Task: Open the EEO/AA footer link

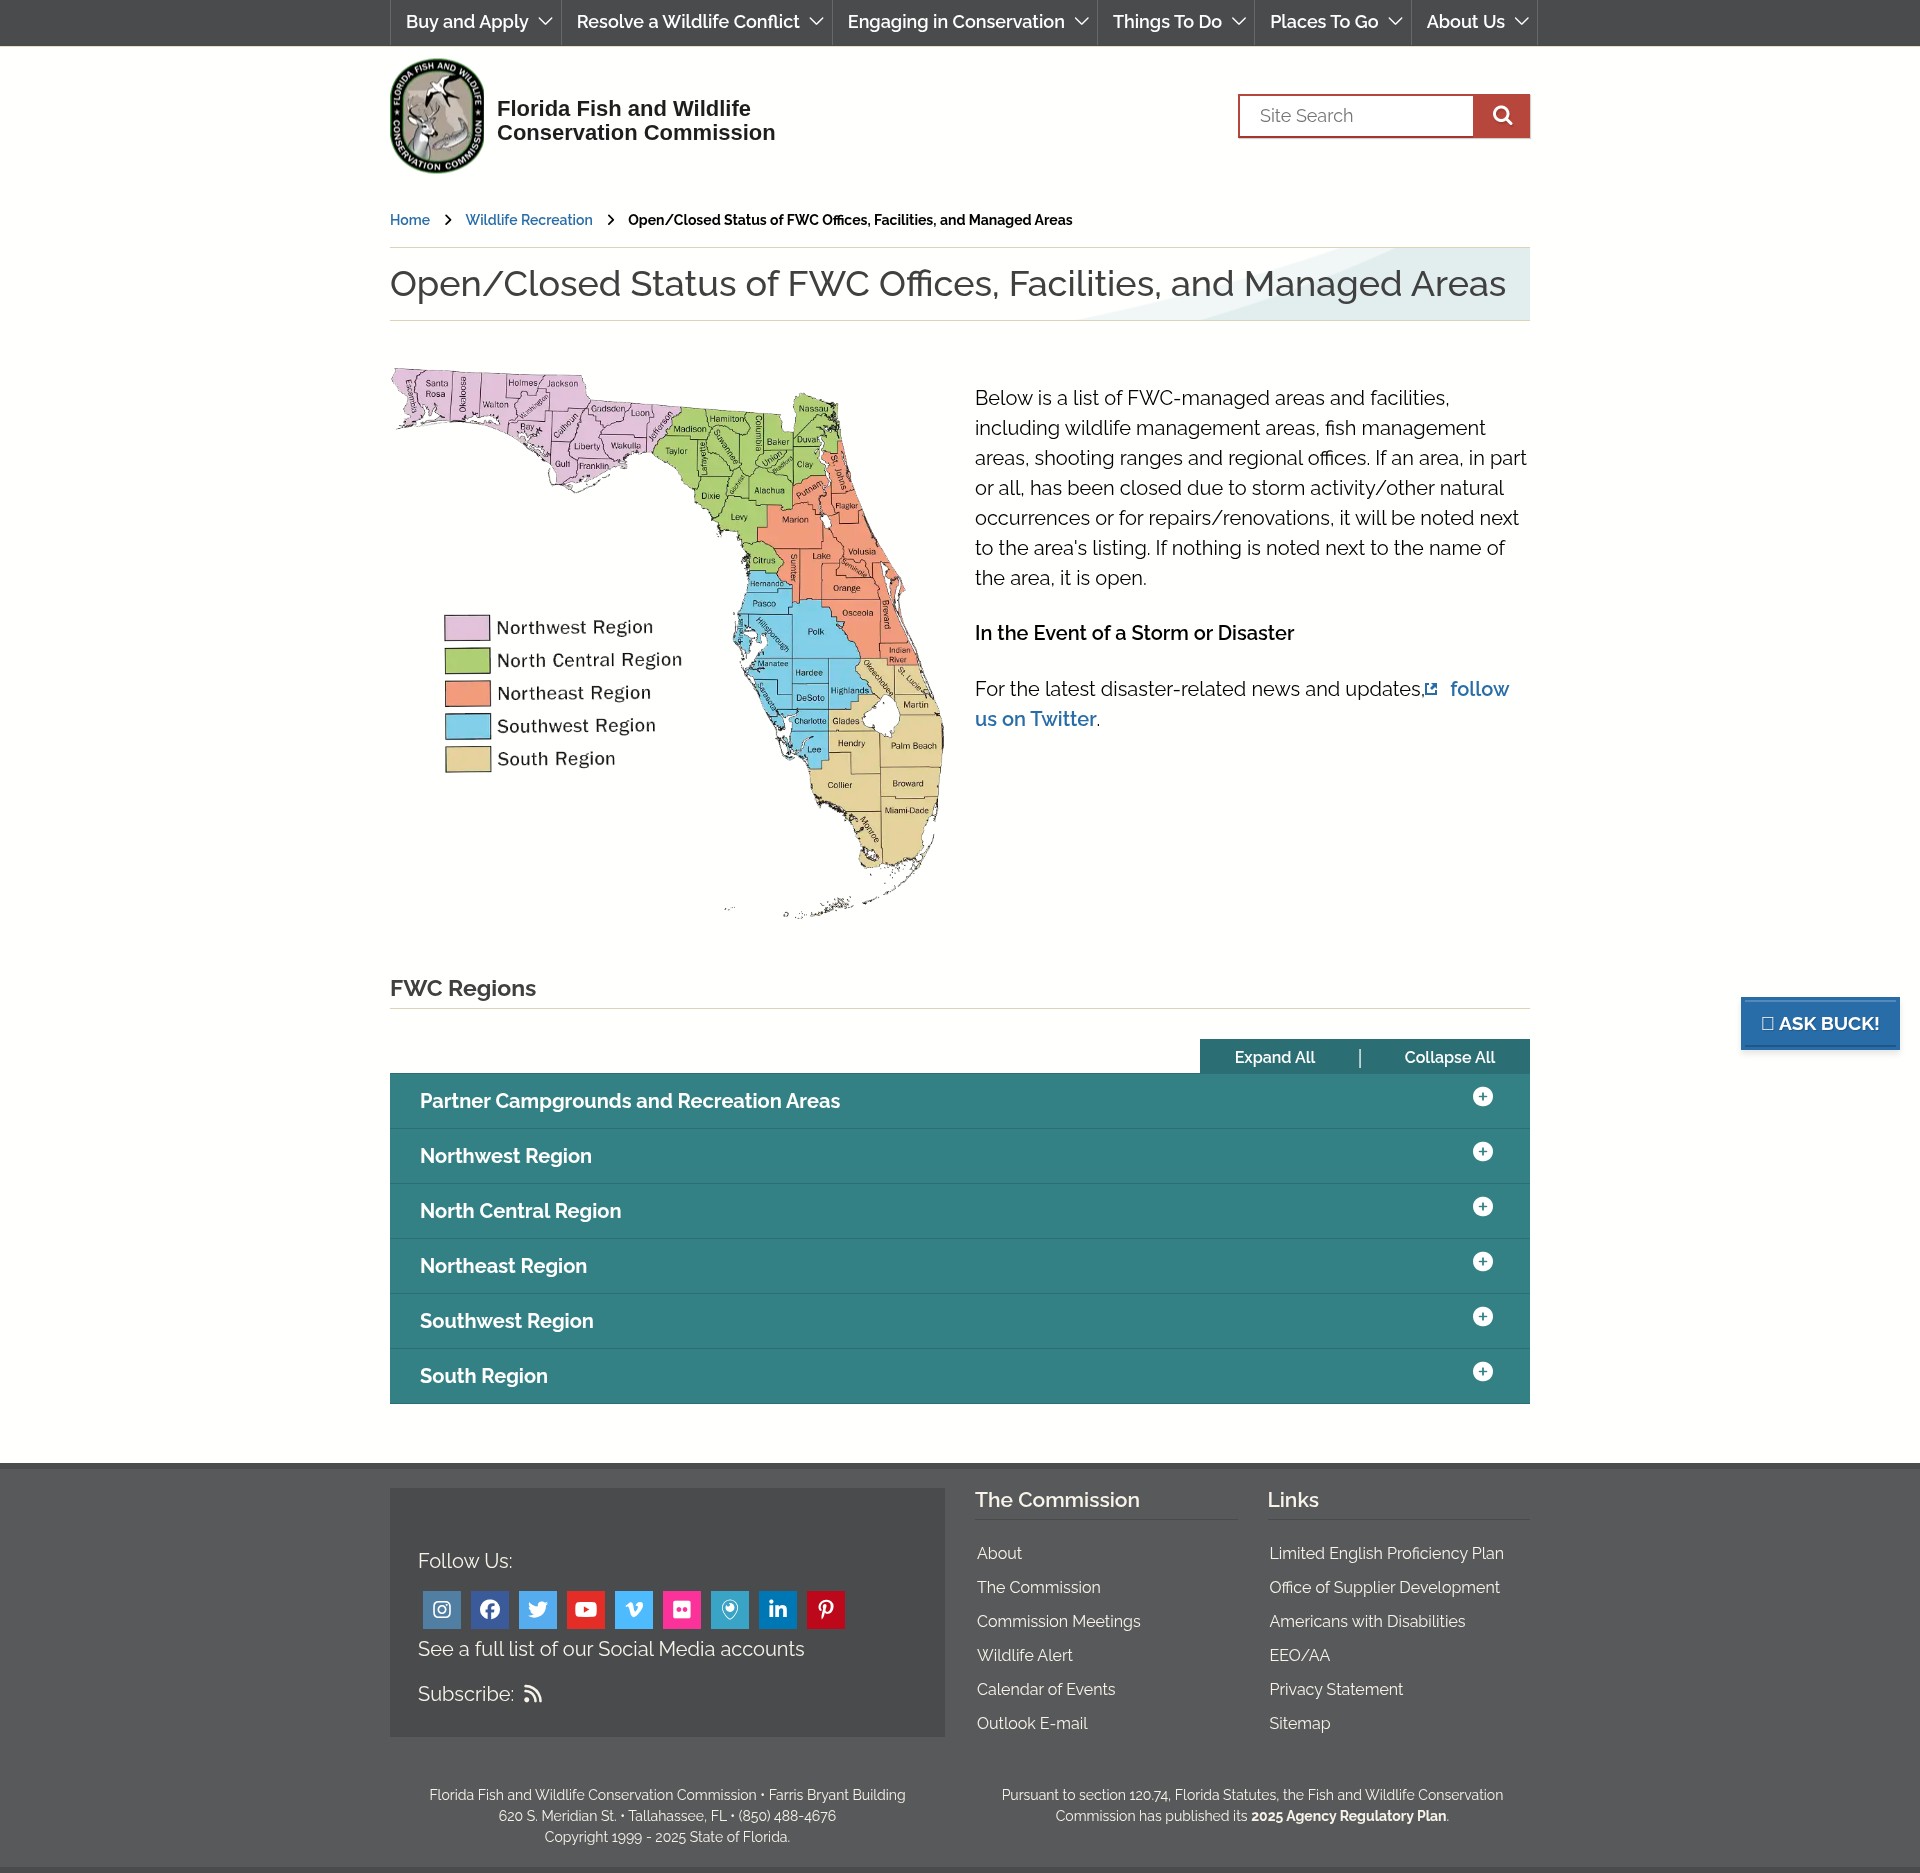Action: (x=1299, y=1655)
